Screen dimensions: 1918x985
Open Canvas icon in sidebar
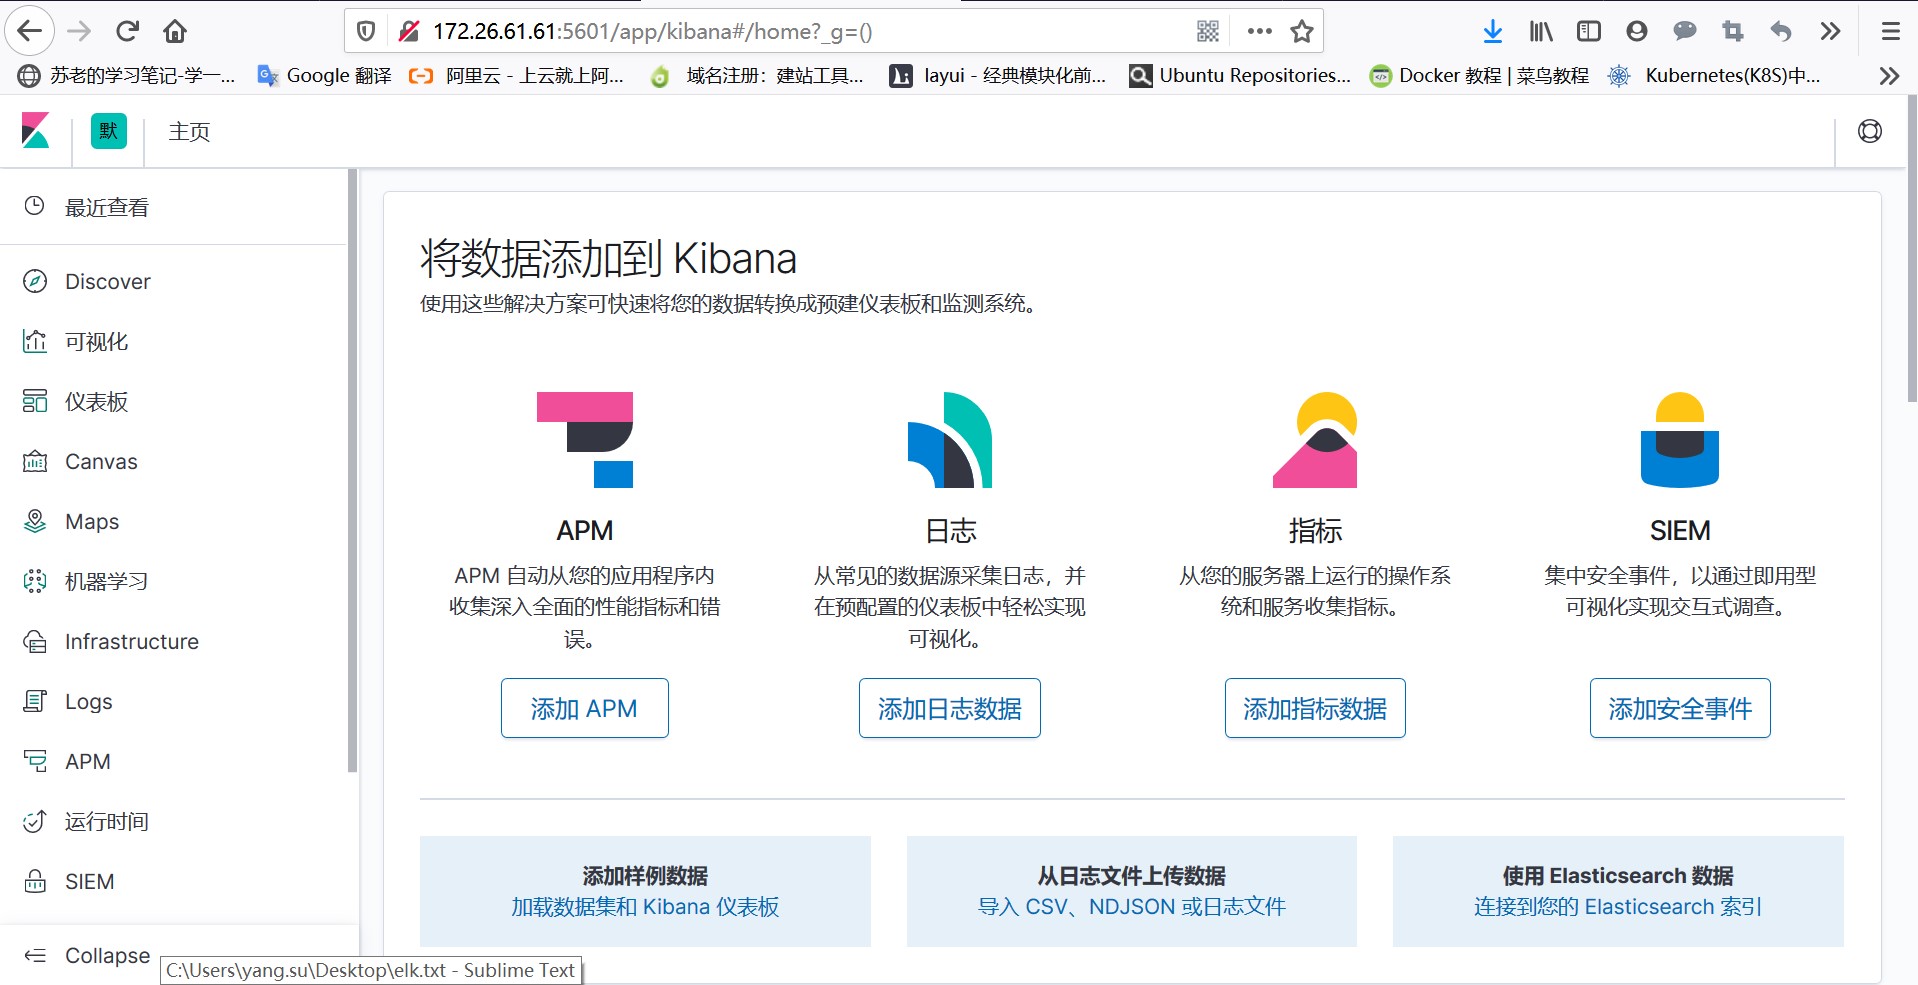click(x=35, y=461)
